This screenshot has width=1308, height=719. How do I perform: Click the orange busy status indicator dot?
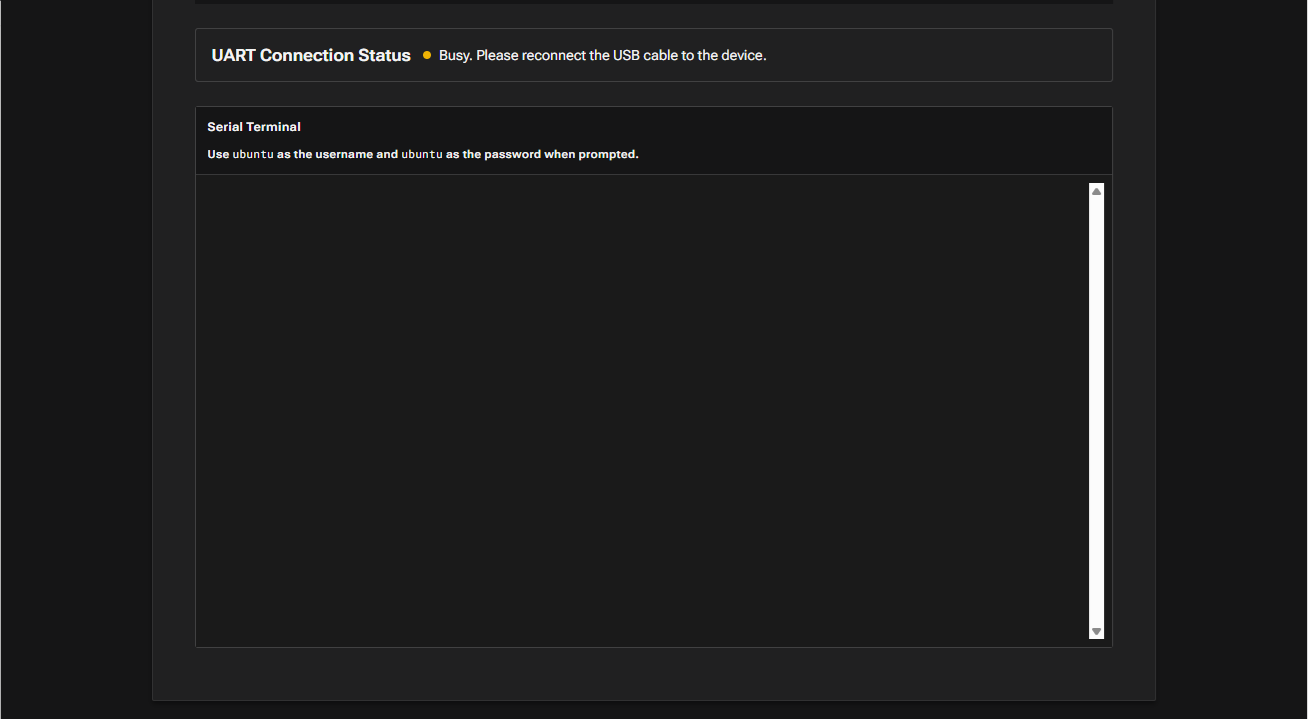pos(427,55)
